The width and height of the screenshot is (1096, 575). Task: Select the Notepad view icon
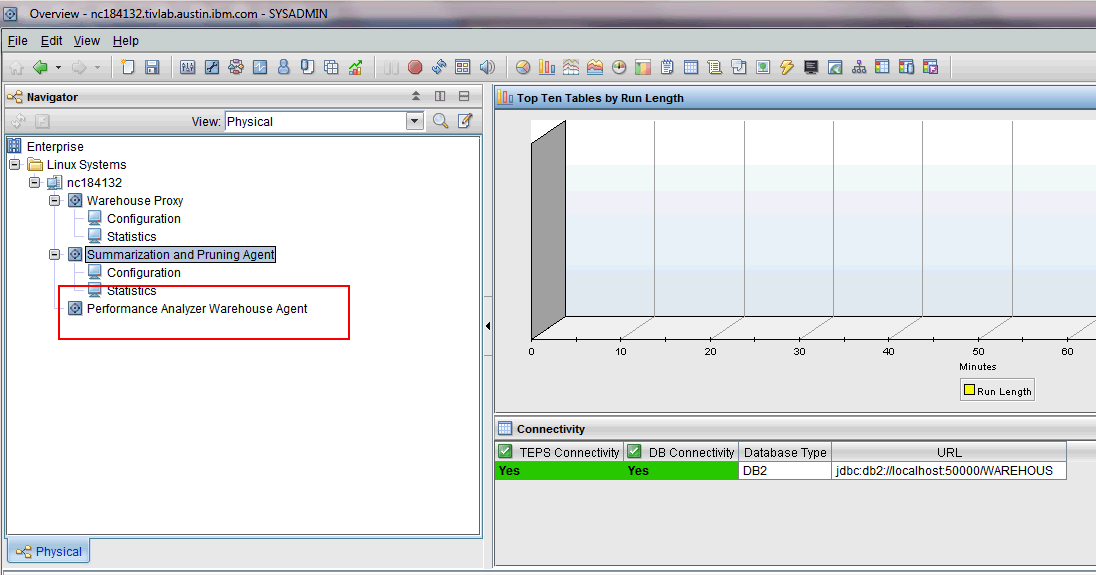pos(667,67)
